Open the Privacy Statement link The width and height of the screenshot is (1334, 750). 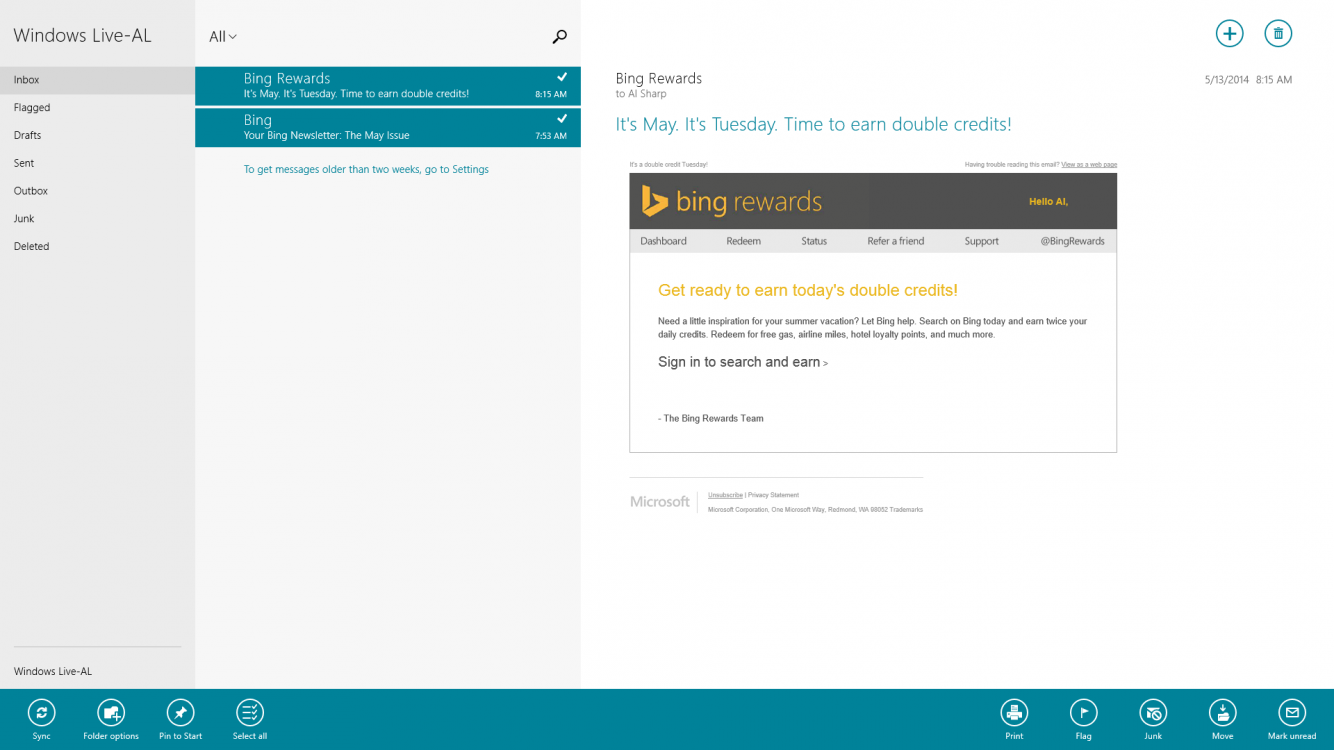tap(774, 495)
